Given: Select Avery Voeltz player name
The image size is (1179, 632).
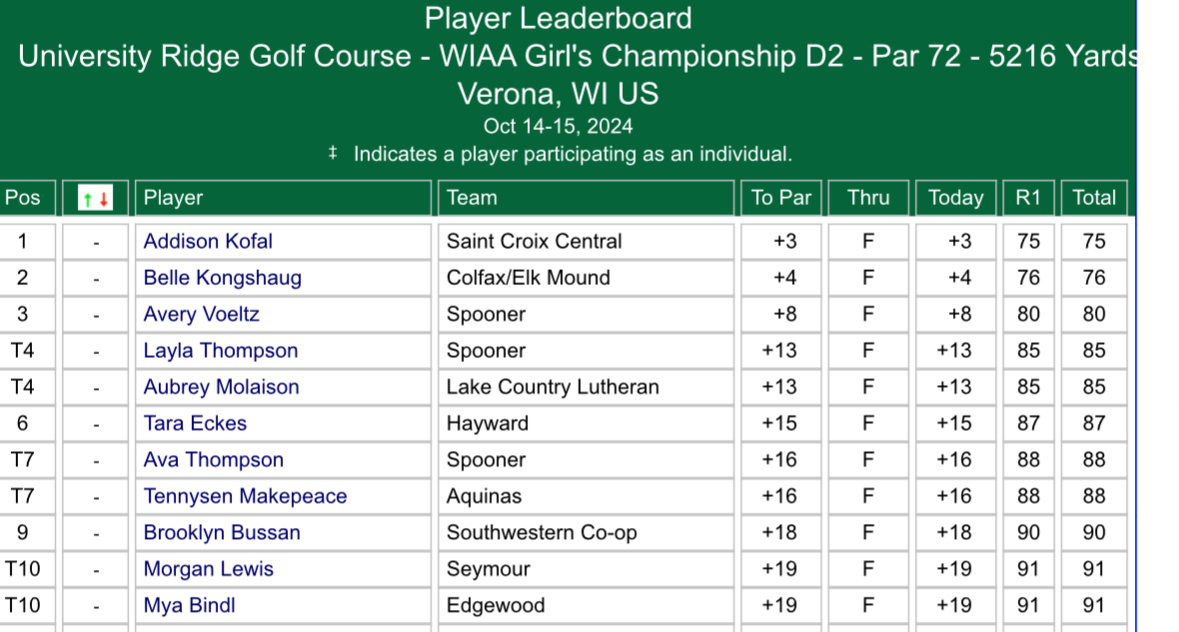Looking at the screenshot, I should pyautogui.click(x=202, y=314).
